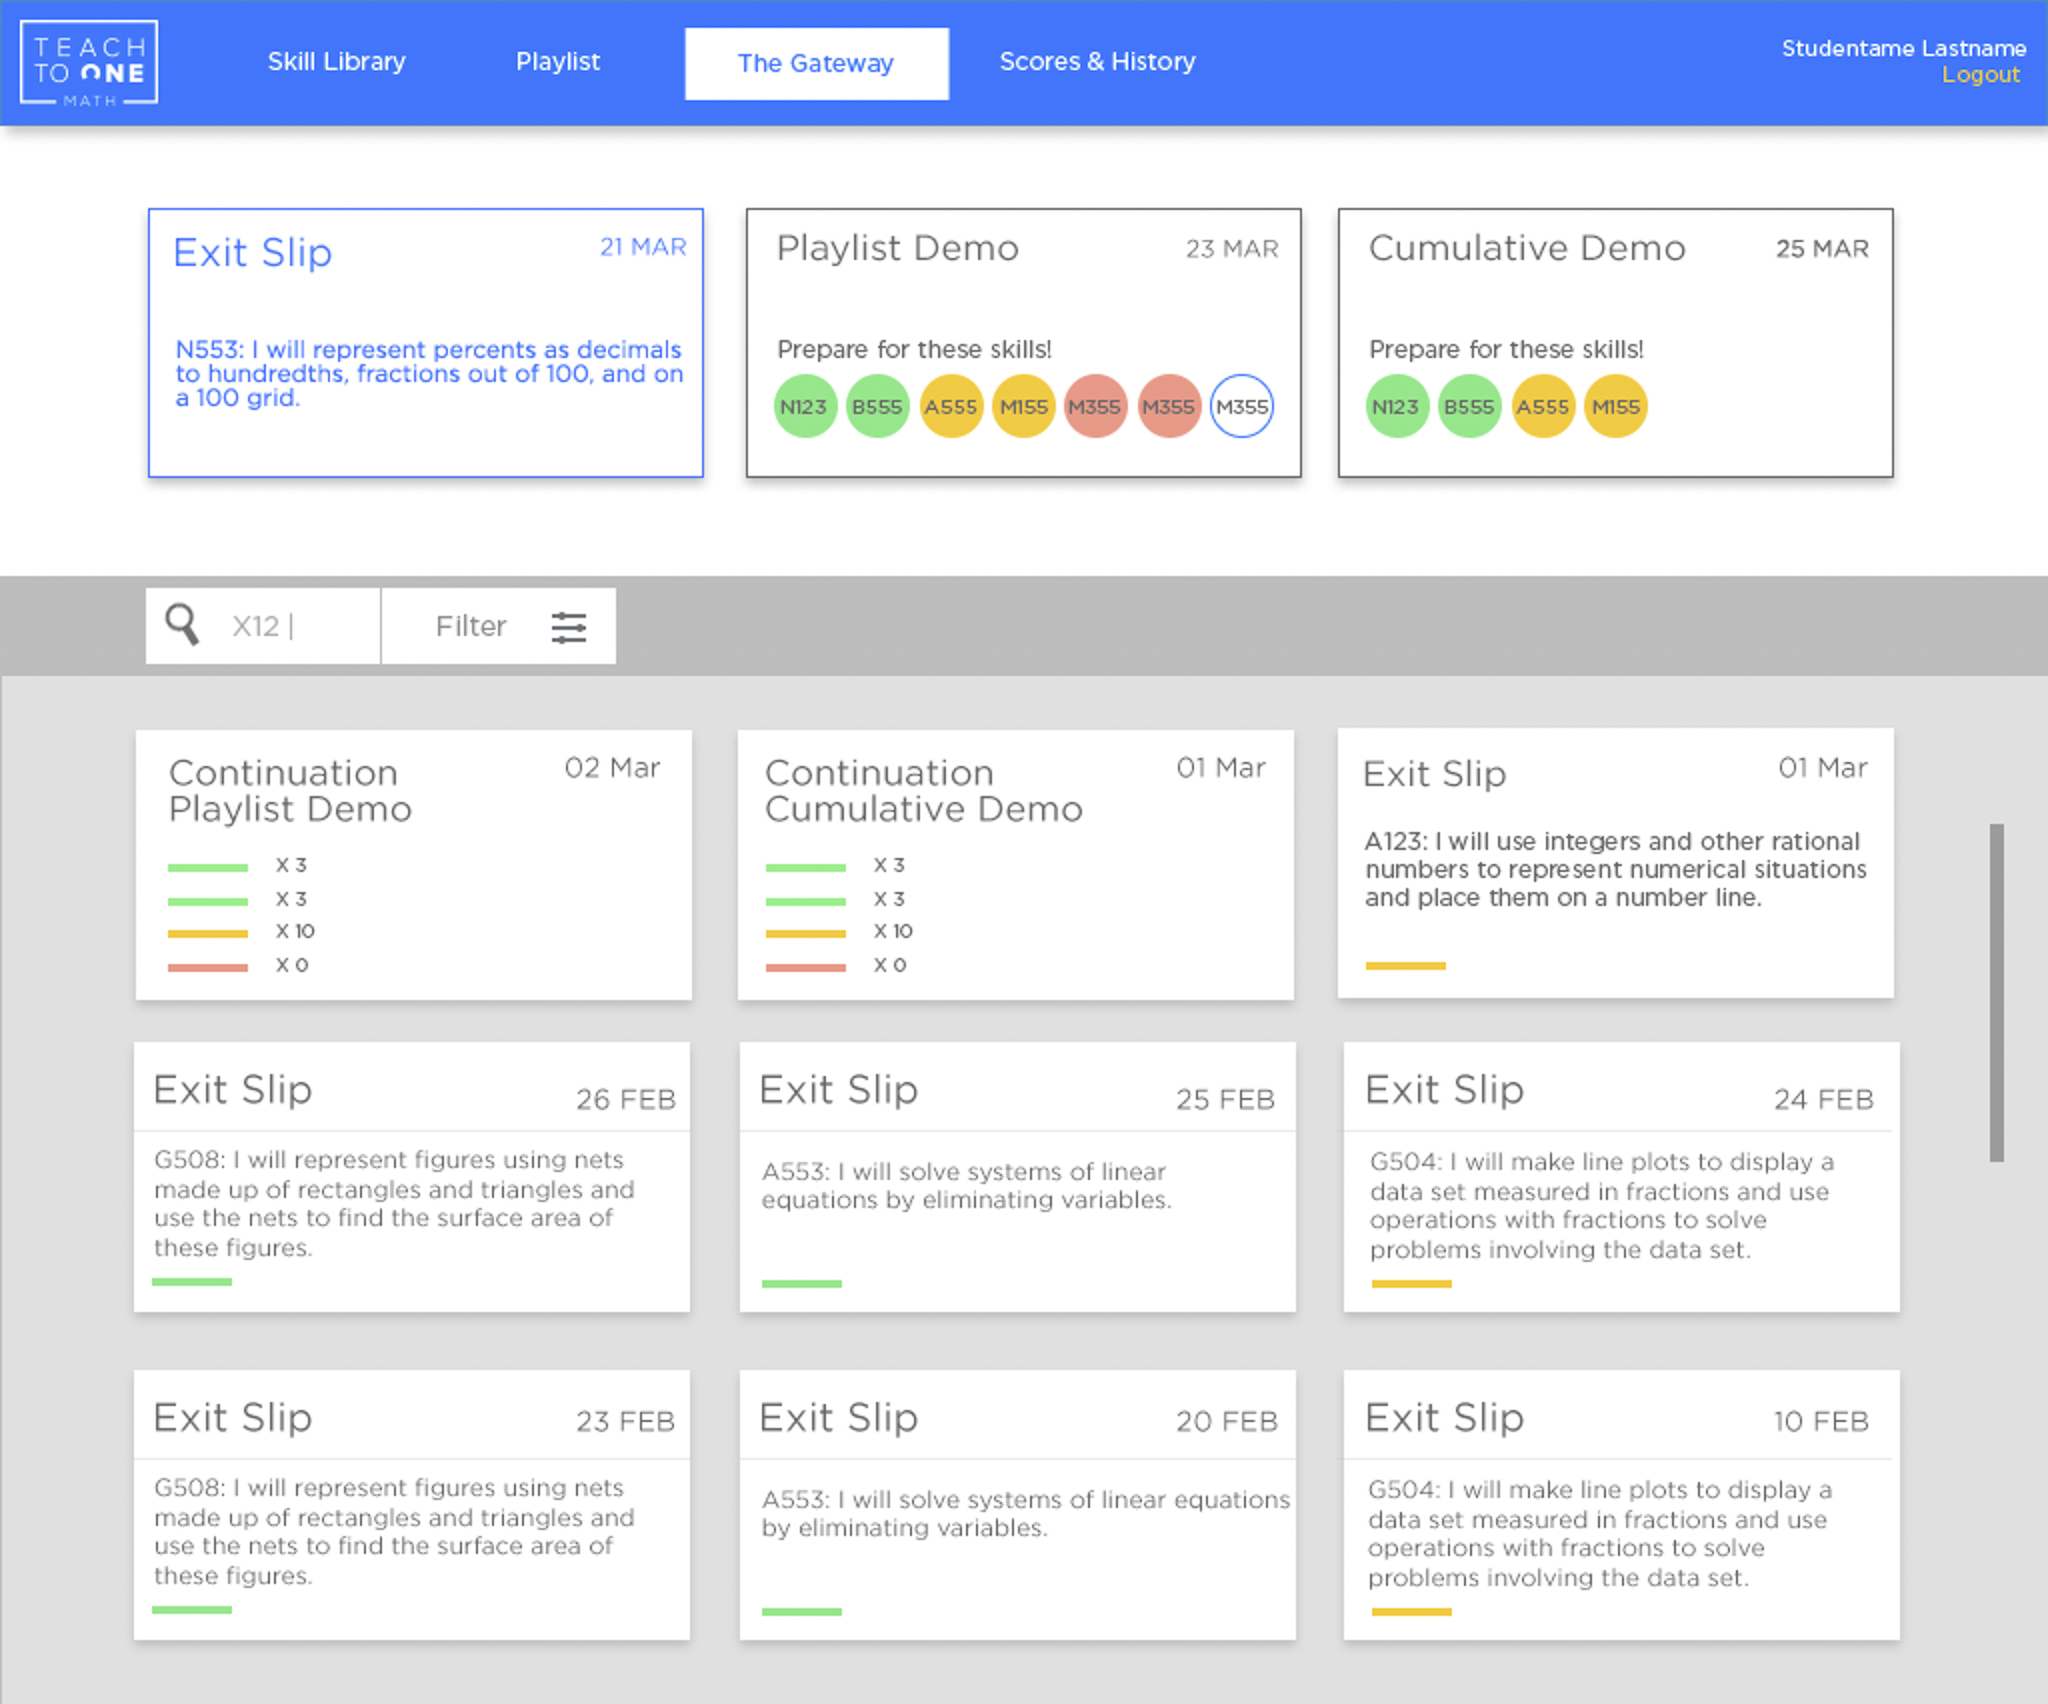Viewport: 2048px width, 1704px height.
Task: Open Continuation Playlist Demo 02 Mar card
Action: (x=413, y=864)
